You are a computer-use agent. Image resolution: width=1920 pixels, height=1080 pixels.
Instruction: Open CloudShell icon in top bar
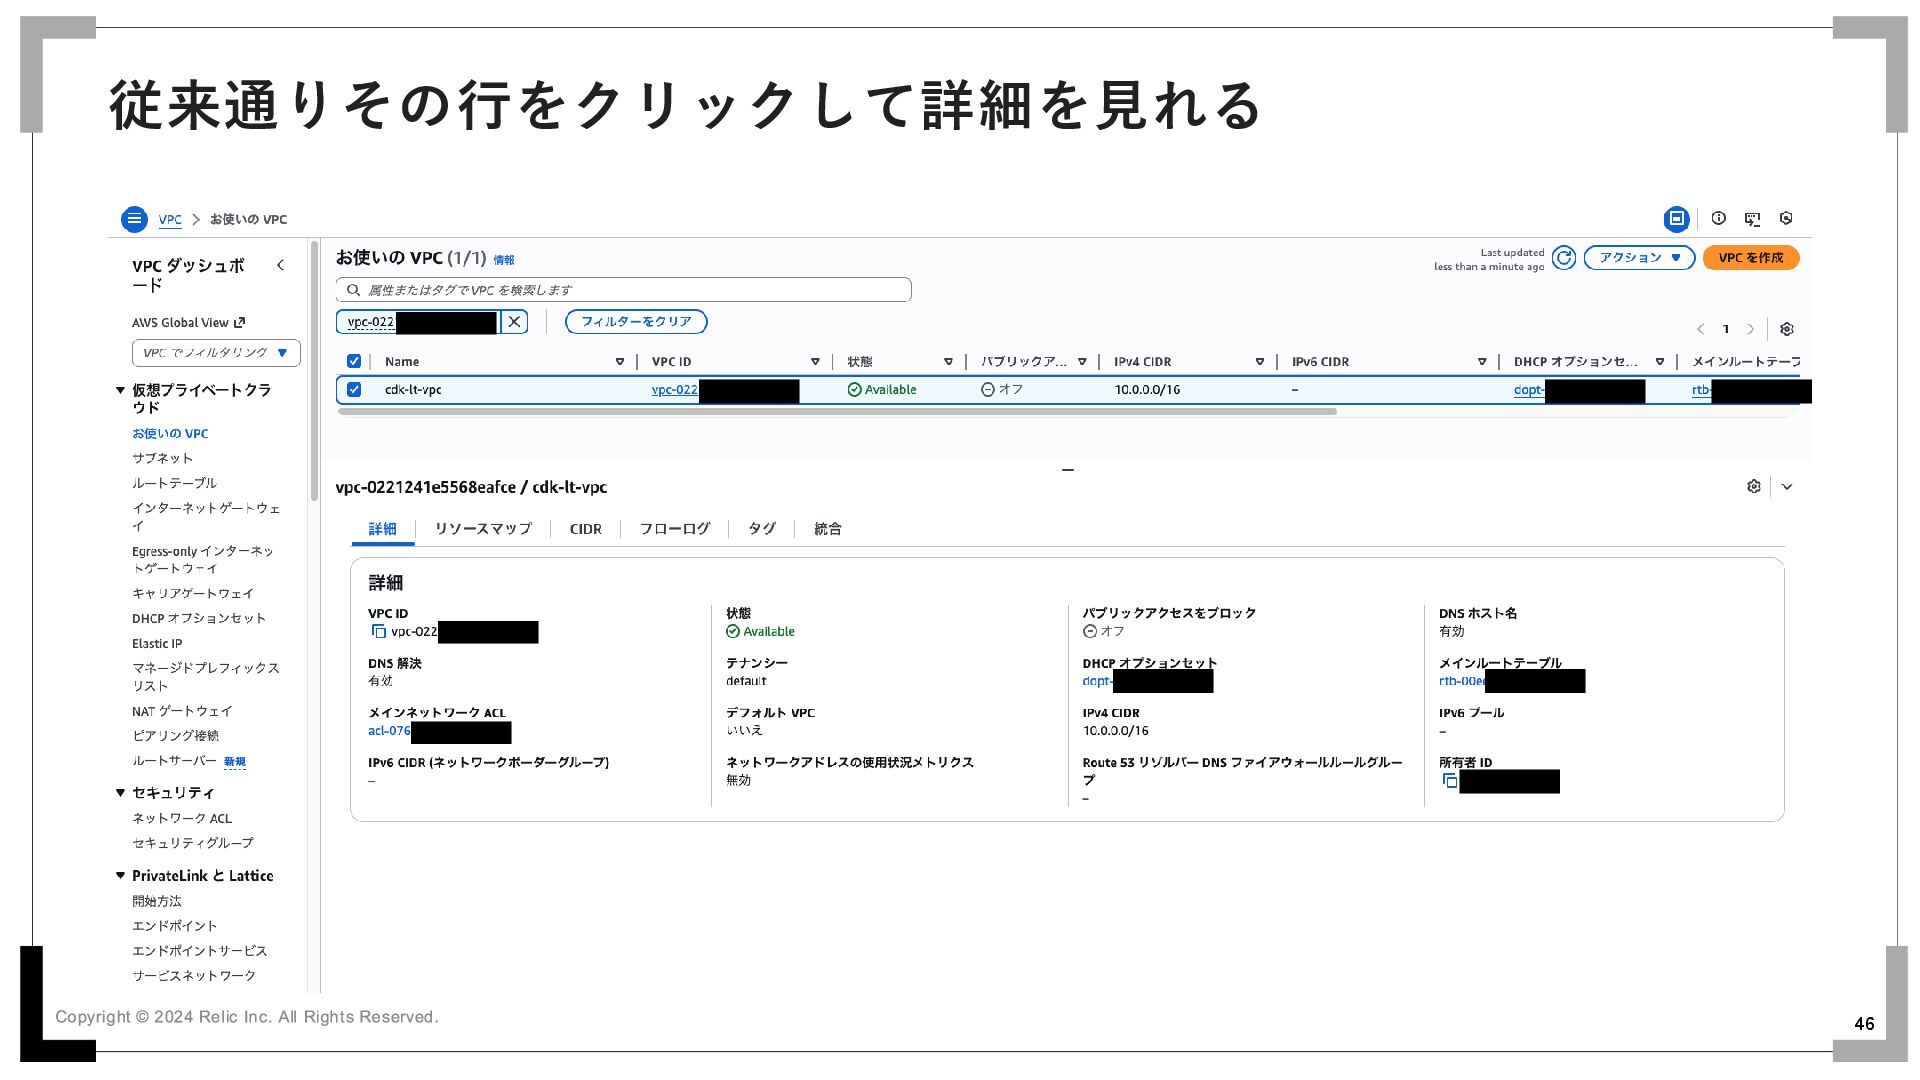(1752, 218)
